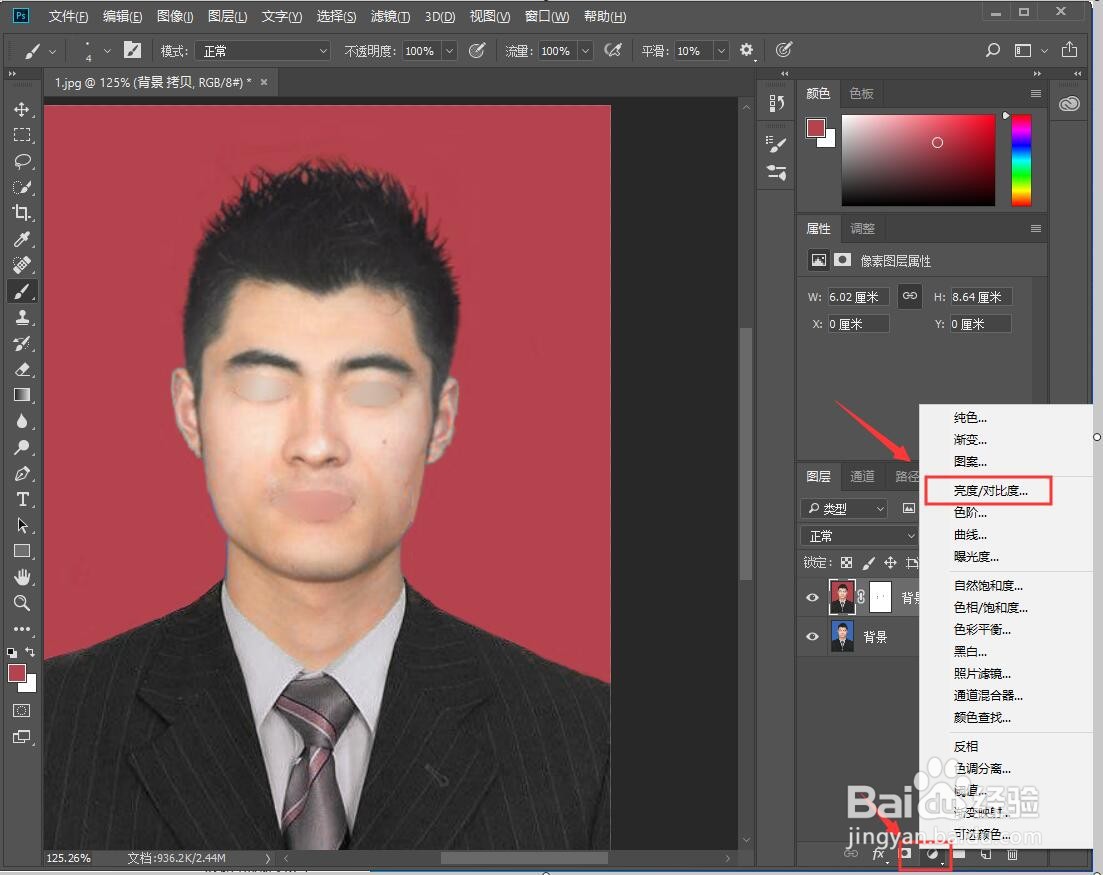
Task: Open the layer filter 类型 dropdown
Action: tap(845, 508)
